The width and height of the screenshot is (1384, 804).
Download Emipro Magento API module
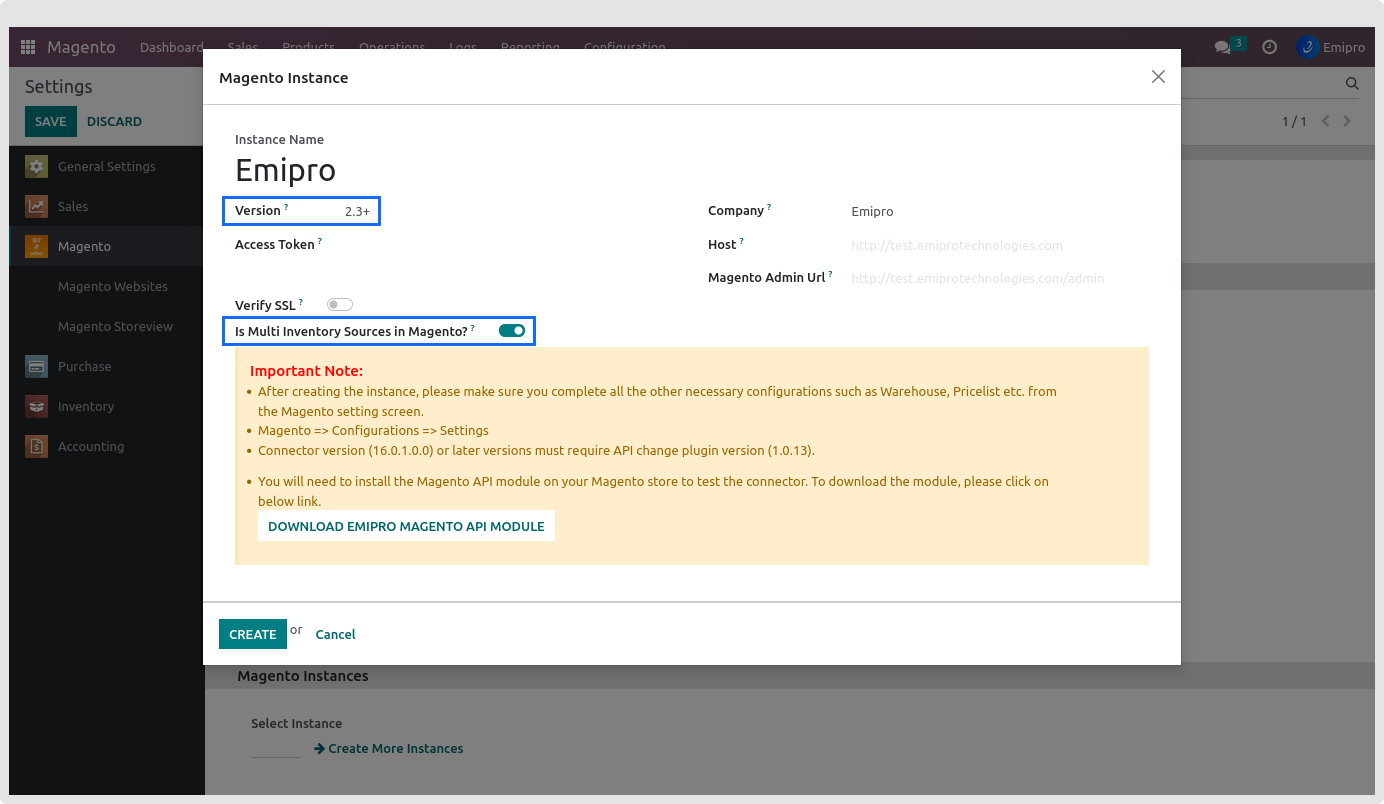coord(406,526)
